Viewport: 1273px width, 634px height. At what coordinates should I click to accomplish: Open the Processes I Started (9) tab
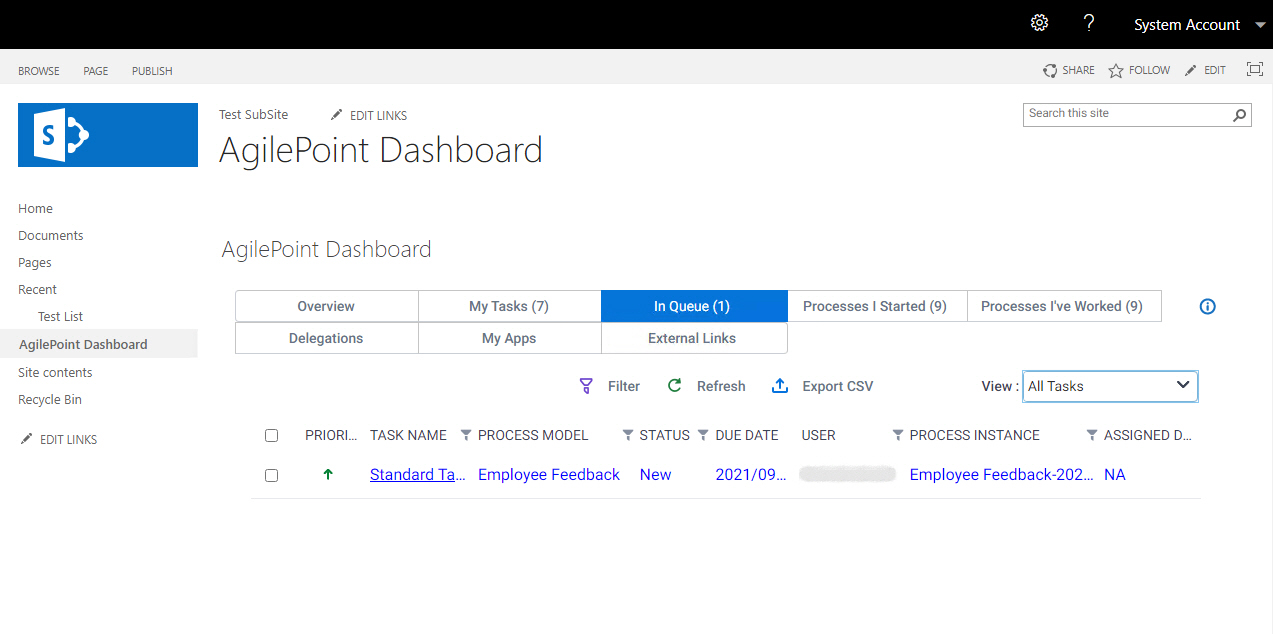click(877, 306)
